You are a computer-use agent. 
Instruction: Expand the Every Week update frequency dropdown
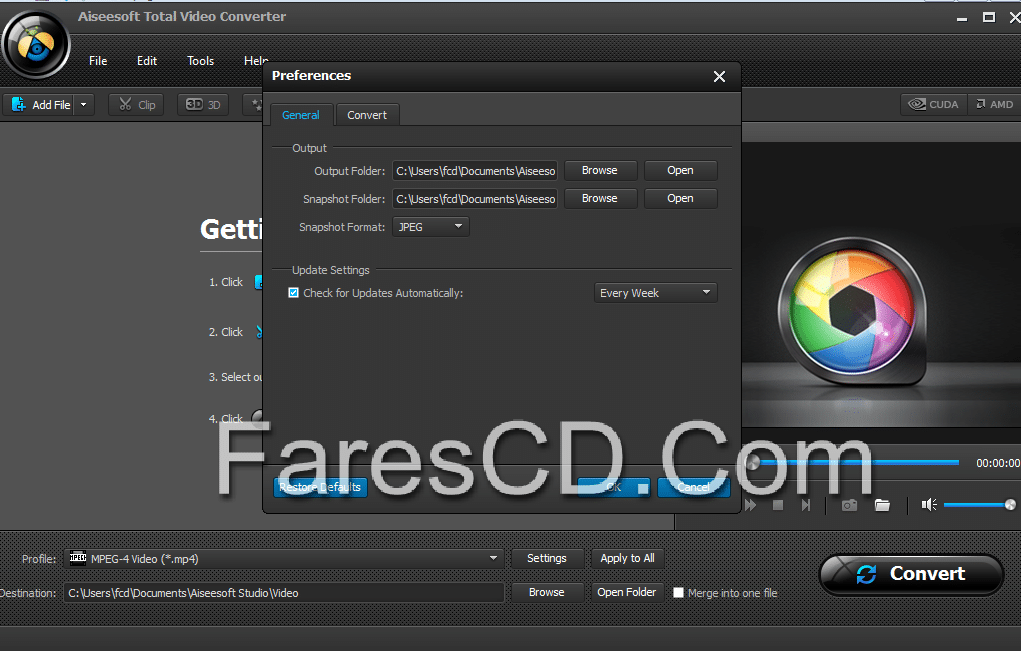click(655, 293)
